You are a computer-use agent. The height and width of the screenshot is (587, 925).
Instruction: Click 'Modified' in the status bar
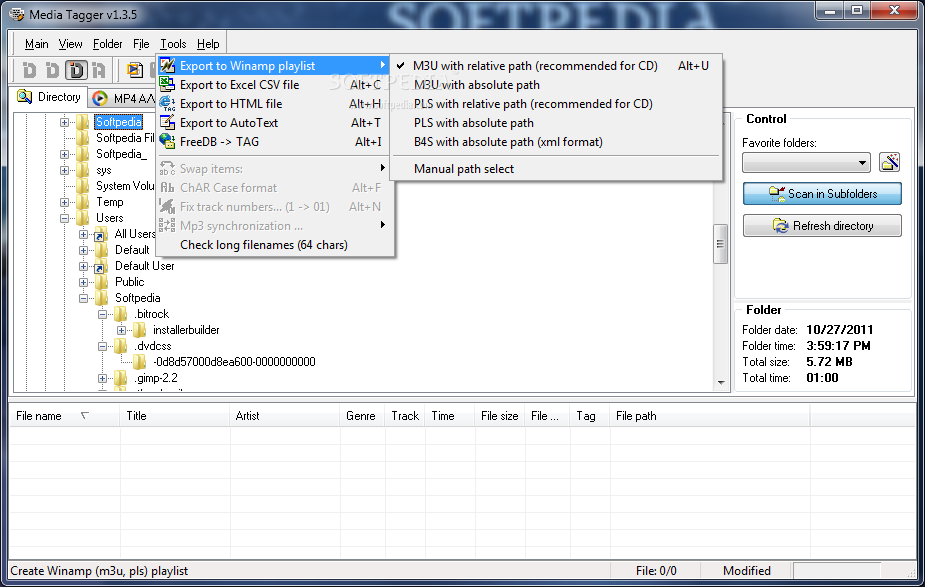[746, 571]
